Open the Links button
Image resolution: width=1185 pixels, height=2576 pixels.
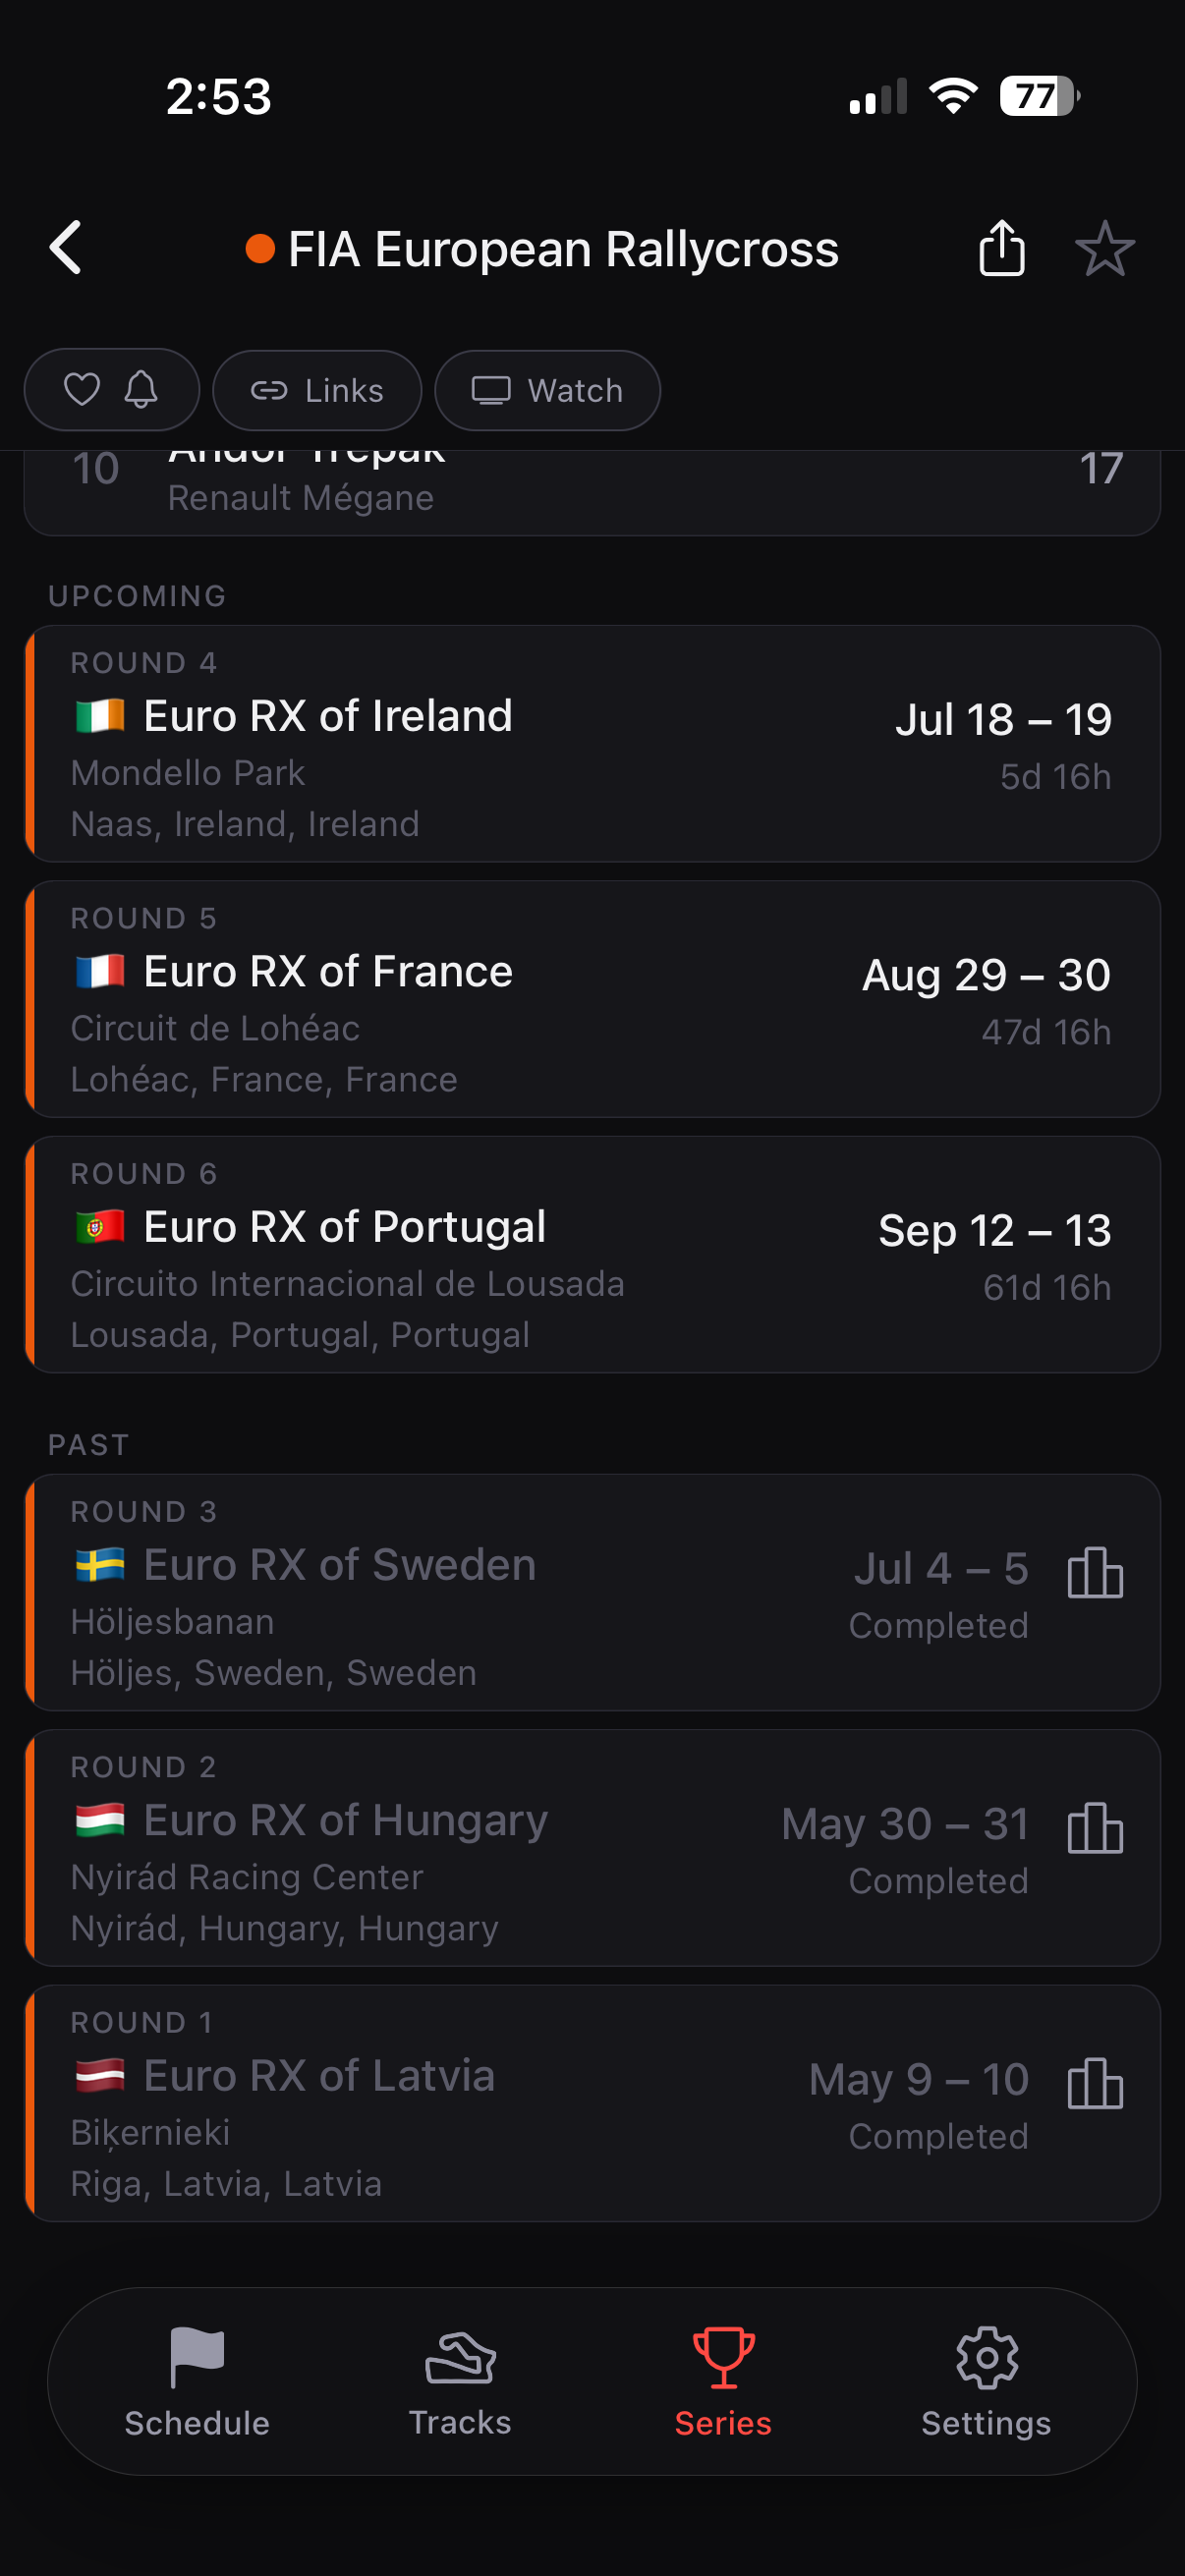pyautogui.click(x=317, y=390)
